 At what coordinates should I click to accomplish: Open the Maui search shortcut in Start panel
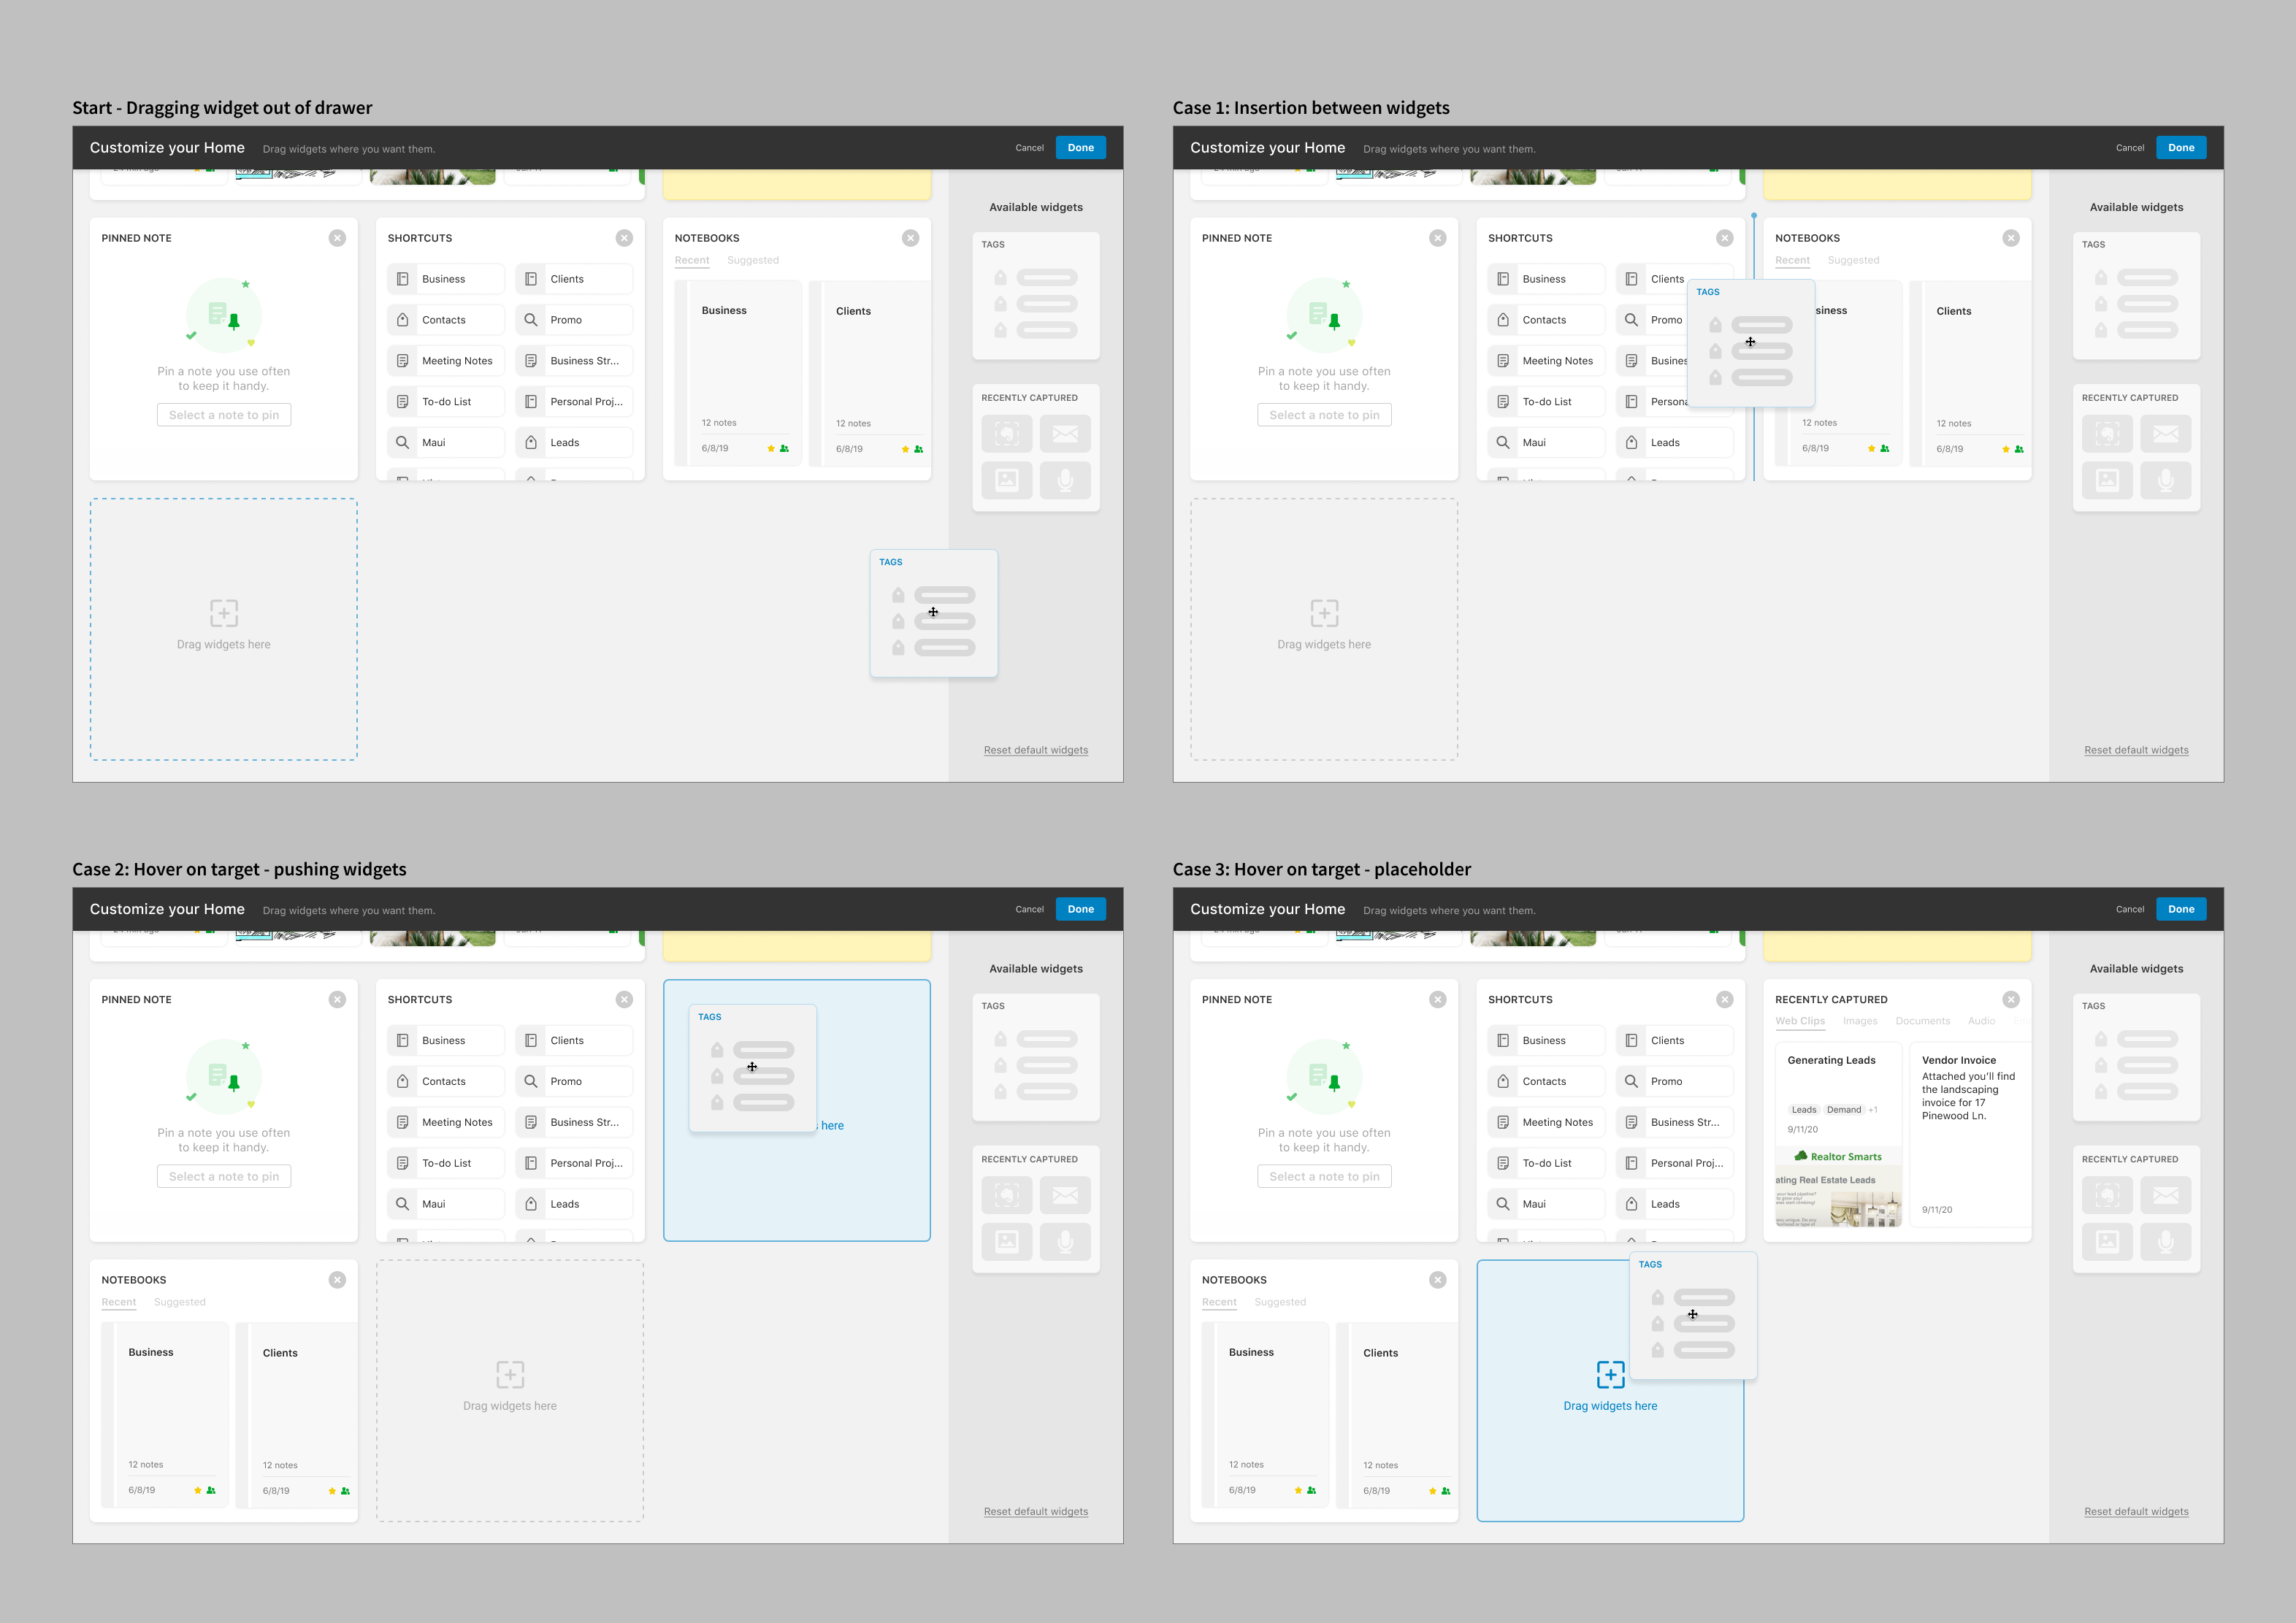[x=446, y=442]
